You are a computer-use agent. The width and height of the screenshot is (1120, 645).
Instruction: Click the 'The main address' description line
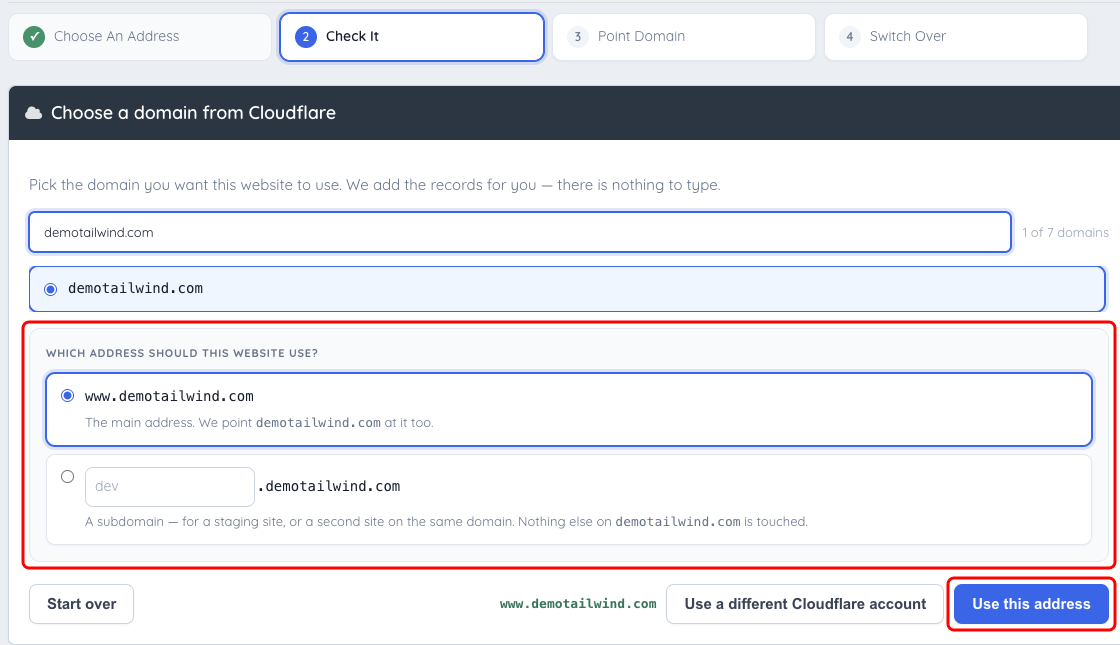[x=259, y=423]
